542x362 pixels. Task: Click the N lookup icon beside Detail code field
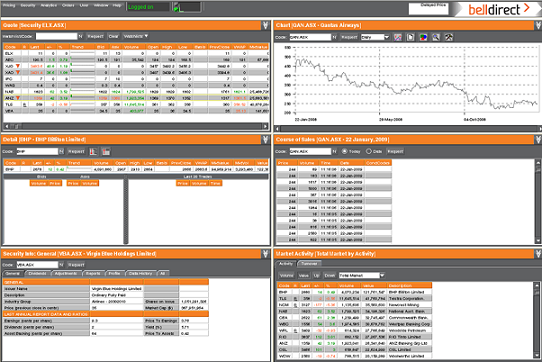[x=61, y=151]
